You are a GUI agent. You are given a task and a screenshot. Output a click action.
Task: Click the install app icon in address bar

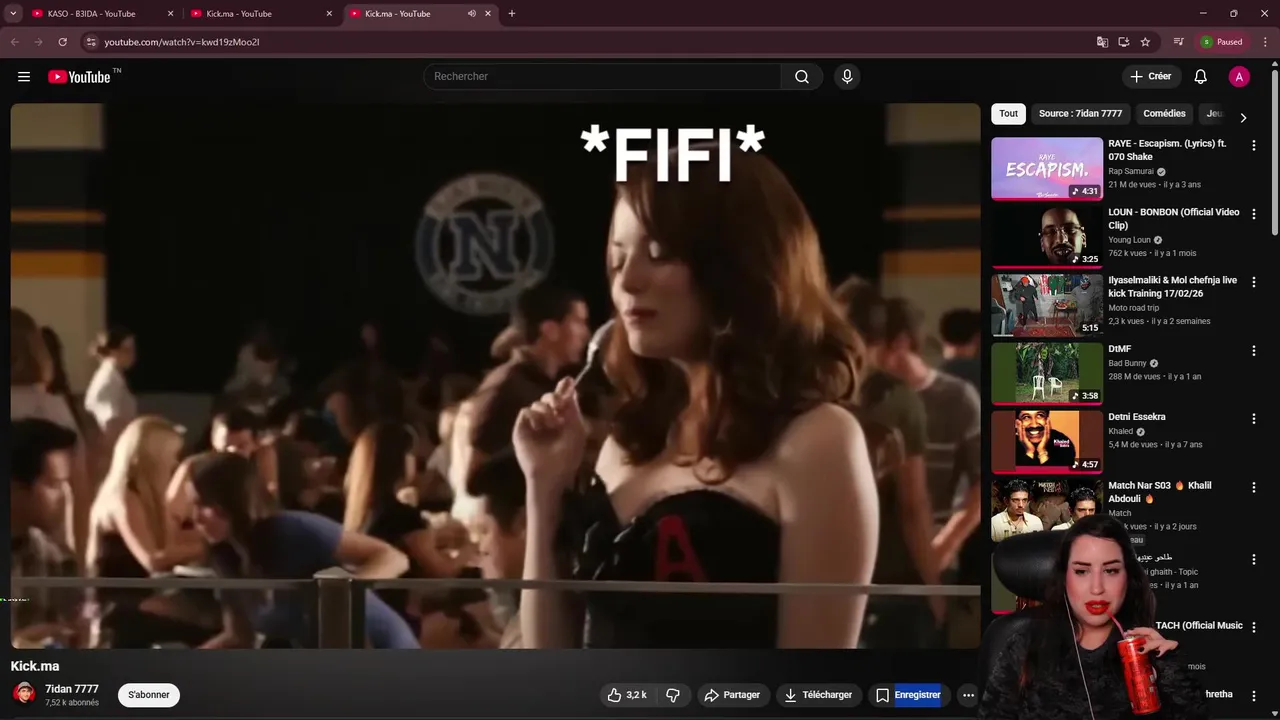tap(1124, 42)
